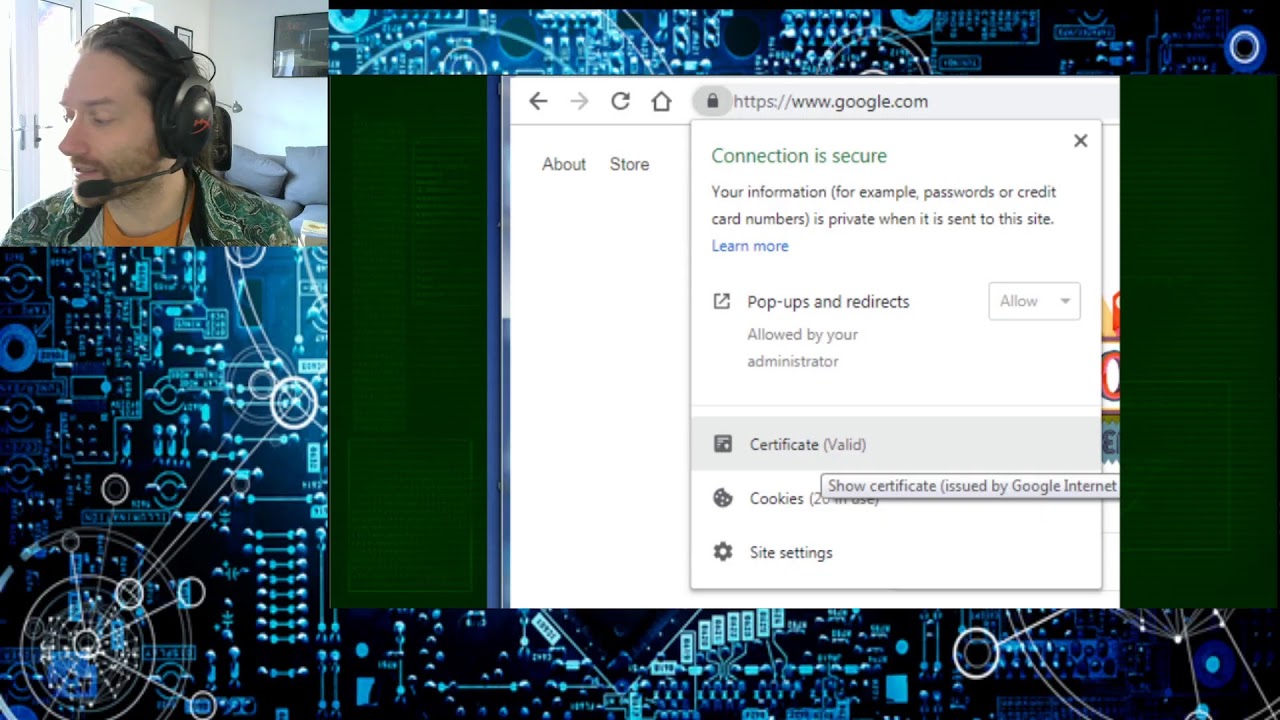Click the padlock site info icon
Viewport: 1280px width, 720px height.
tap(712, 101)
